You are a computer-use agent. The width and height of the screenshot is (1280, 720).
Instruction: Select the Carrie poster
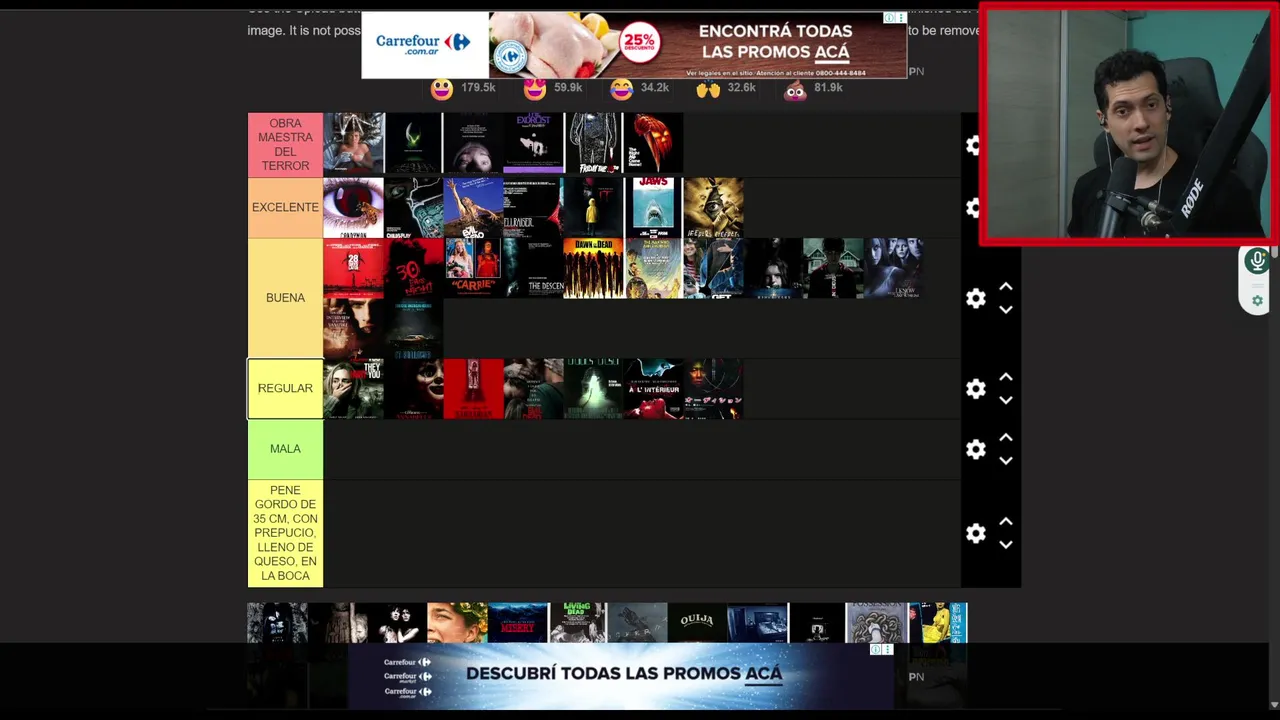[473, 268]
